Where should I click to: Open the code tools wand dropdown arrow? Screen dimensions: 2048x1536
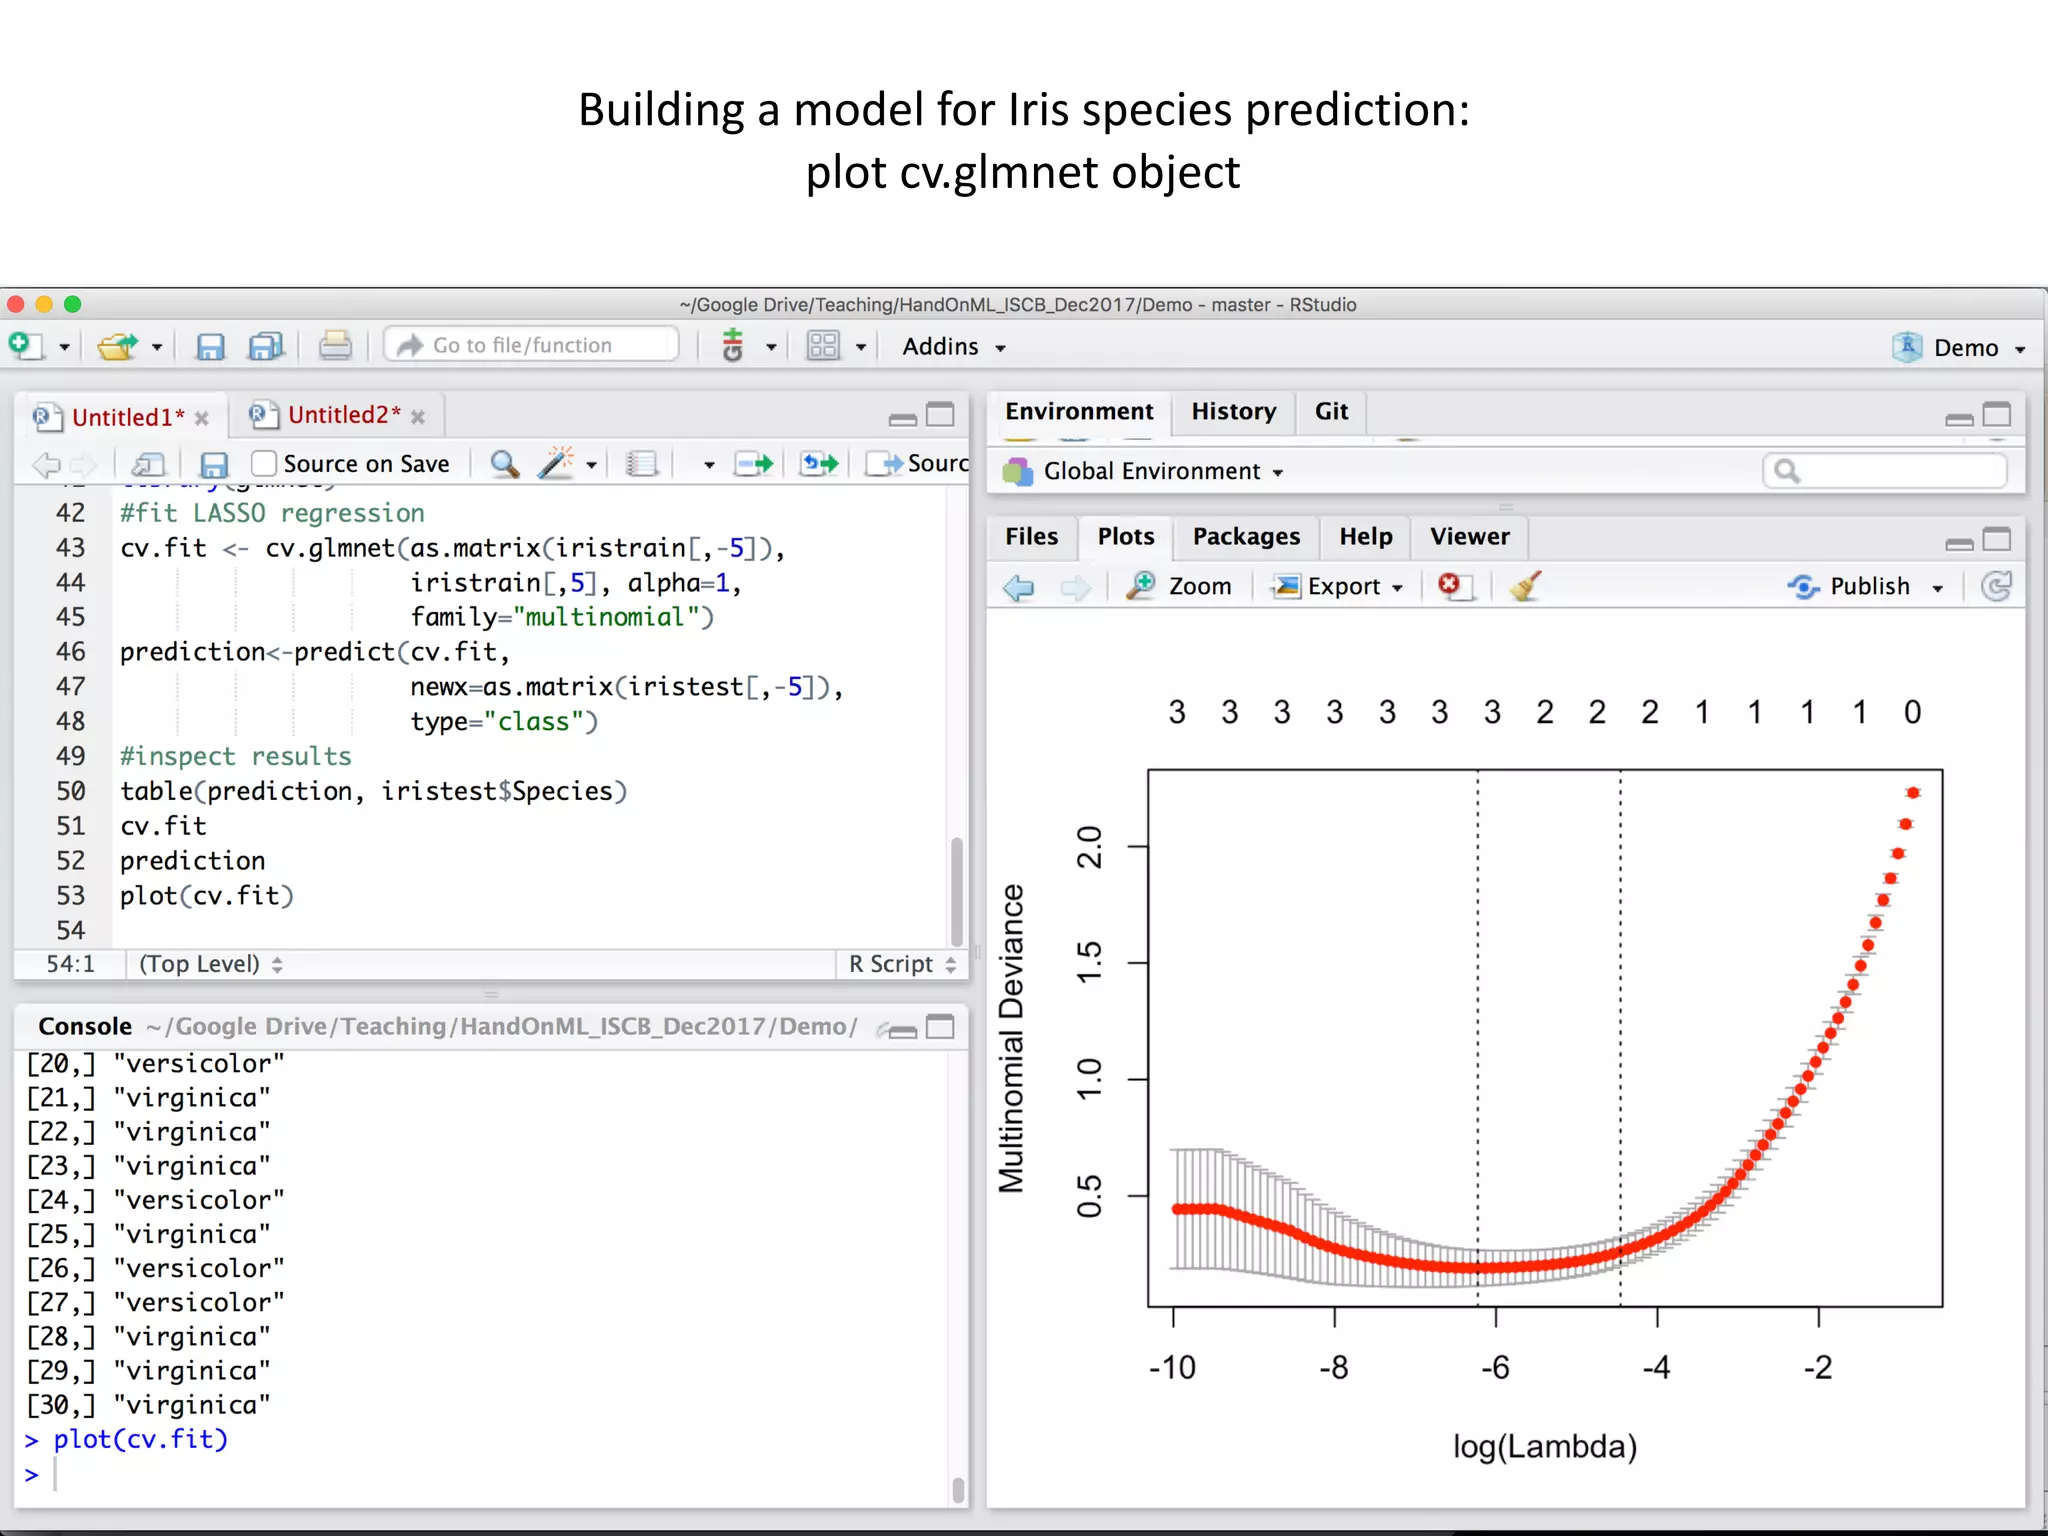coord(592,465)
